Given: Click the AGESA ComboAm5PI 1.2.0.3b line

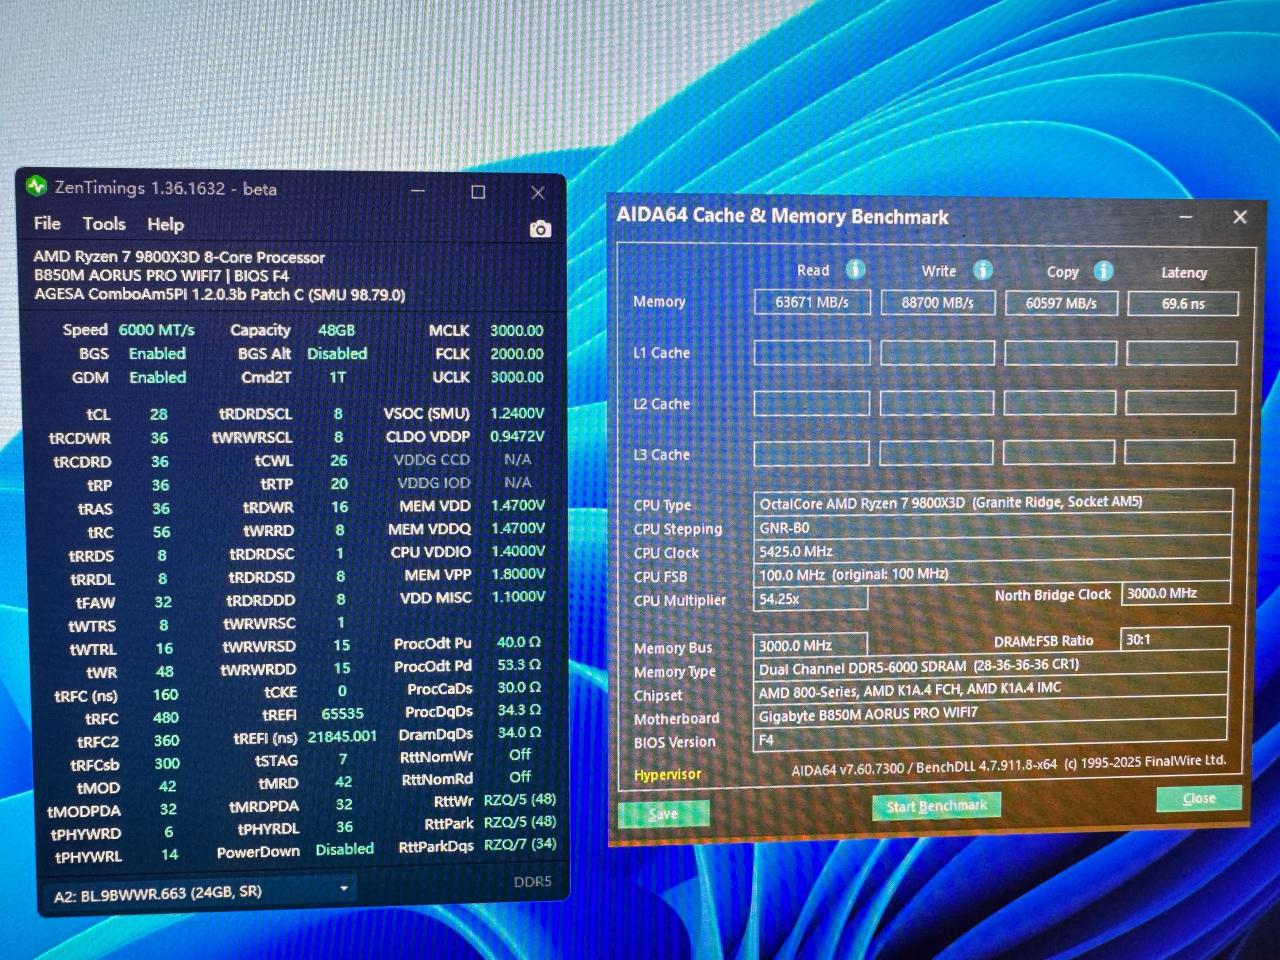Looking at the screenshot, I should pos(220,294).
